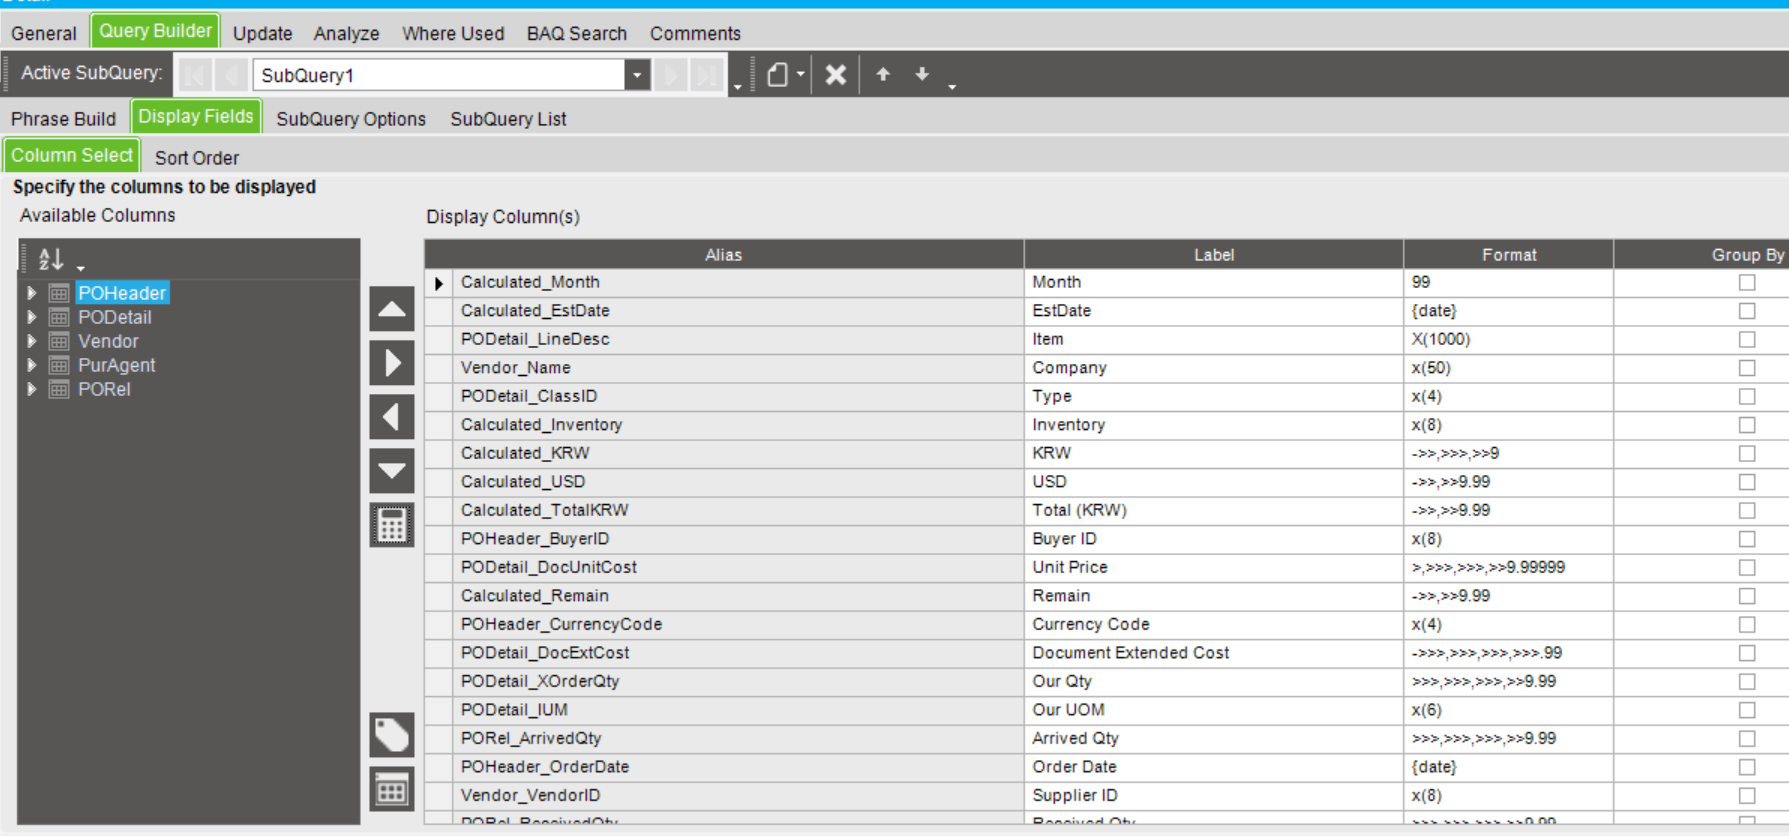The height and width of the screenshot is (836, 1789).
Task: Click the SubQuery1 field in Active SubQuery
Action: click(x=439, y=75)
